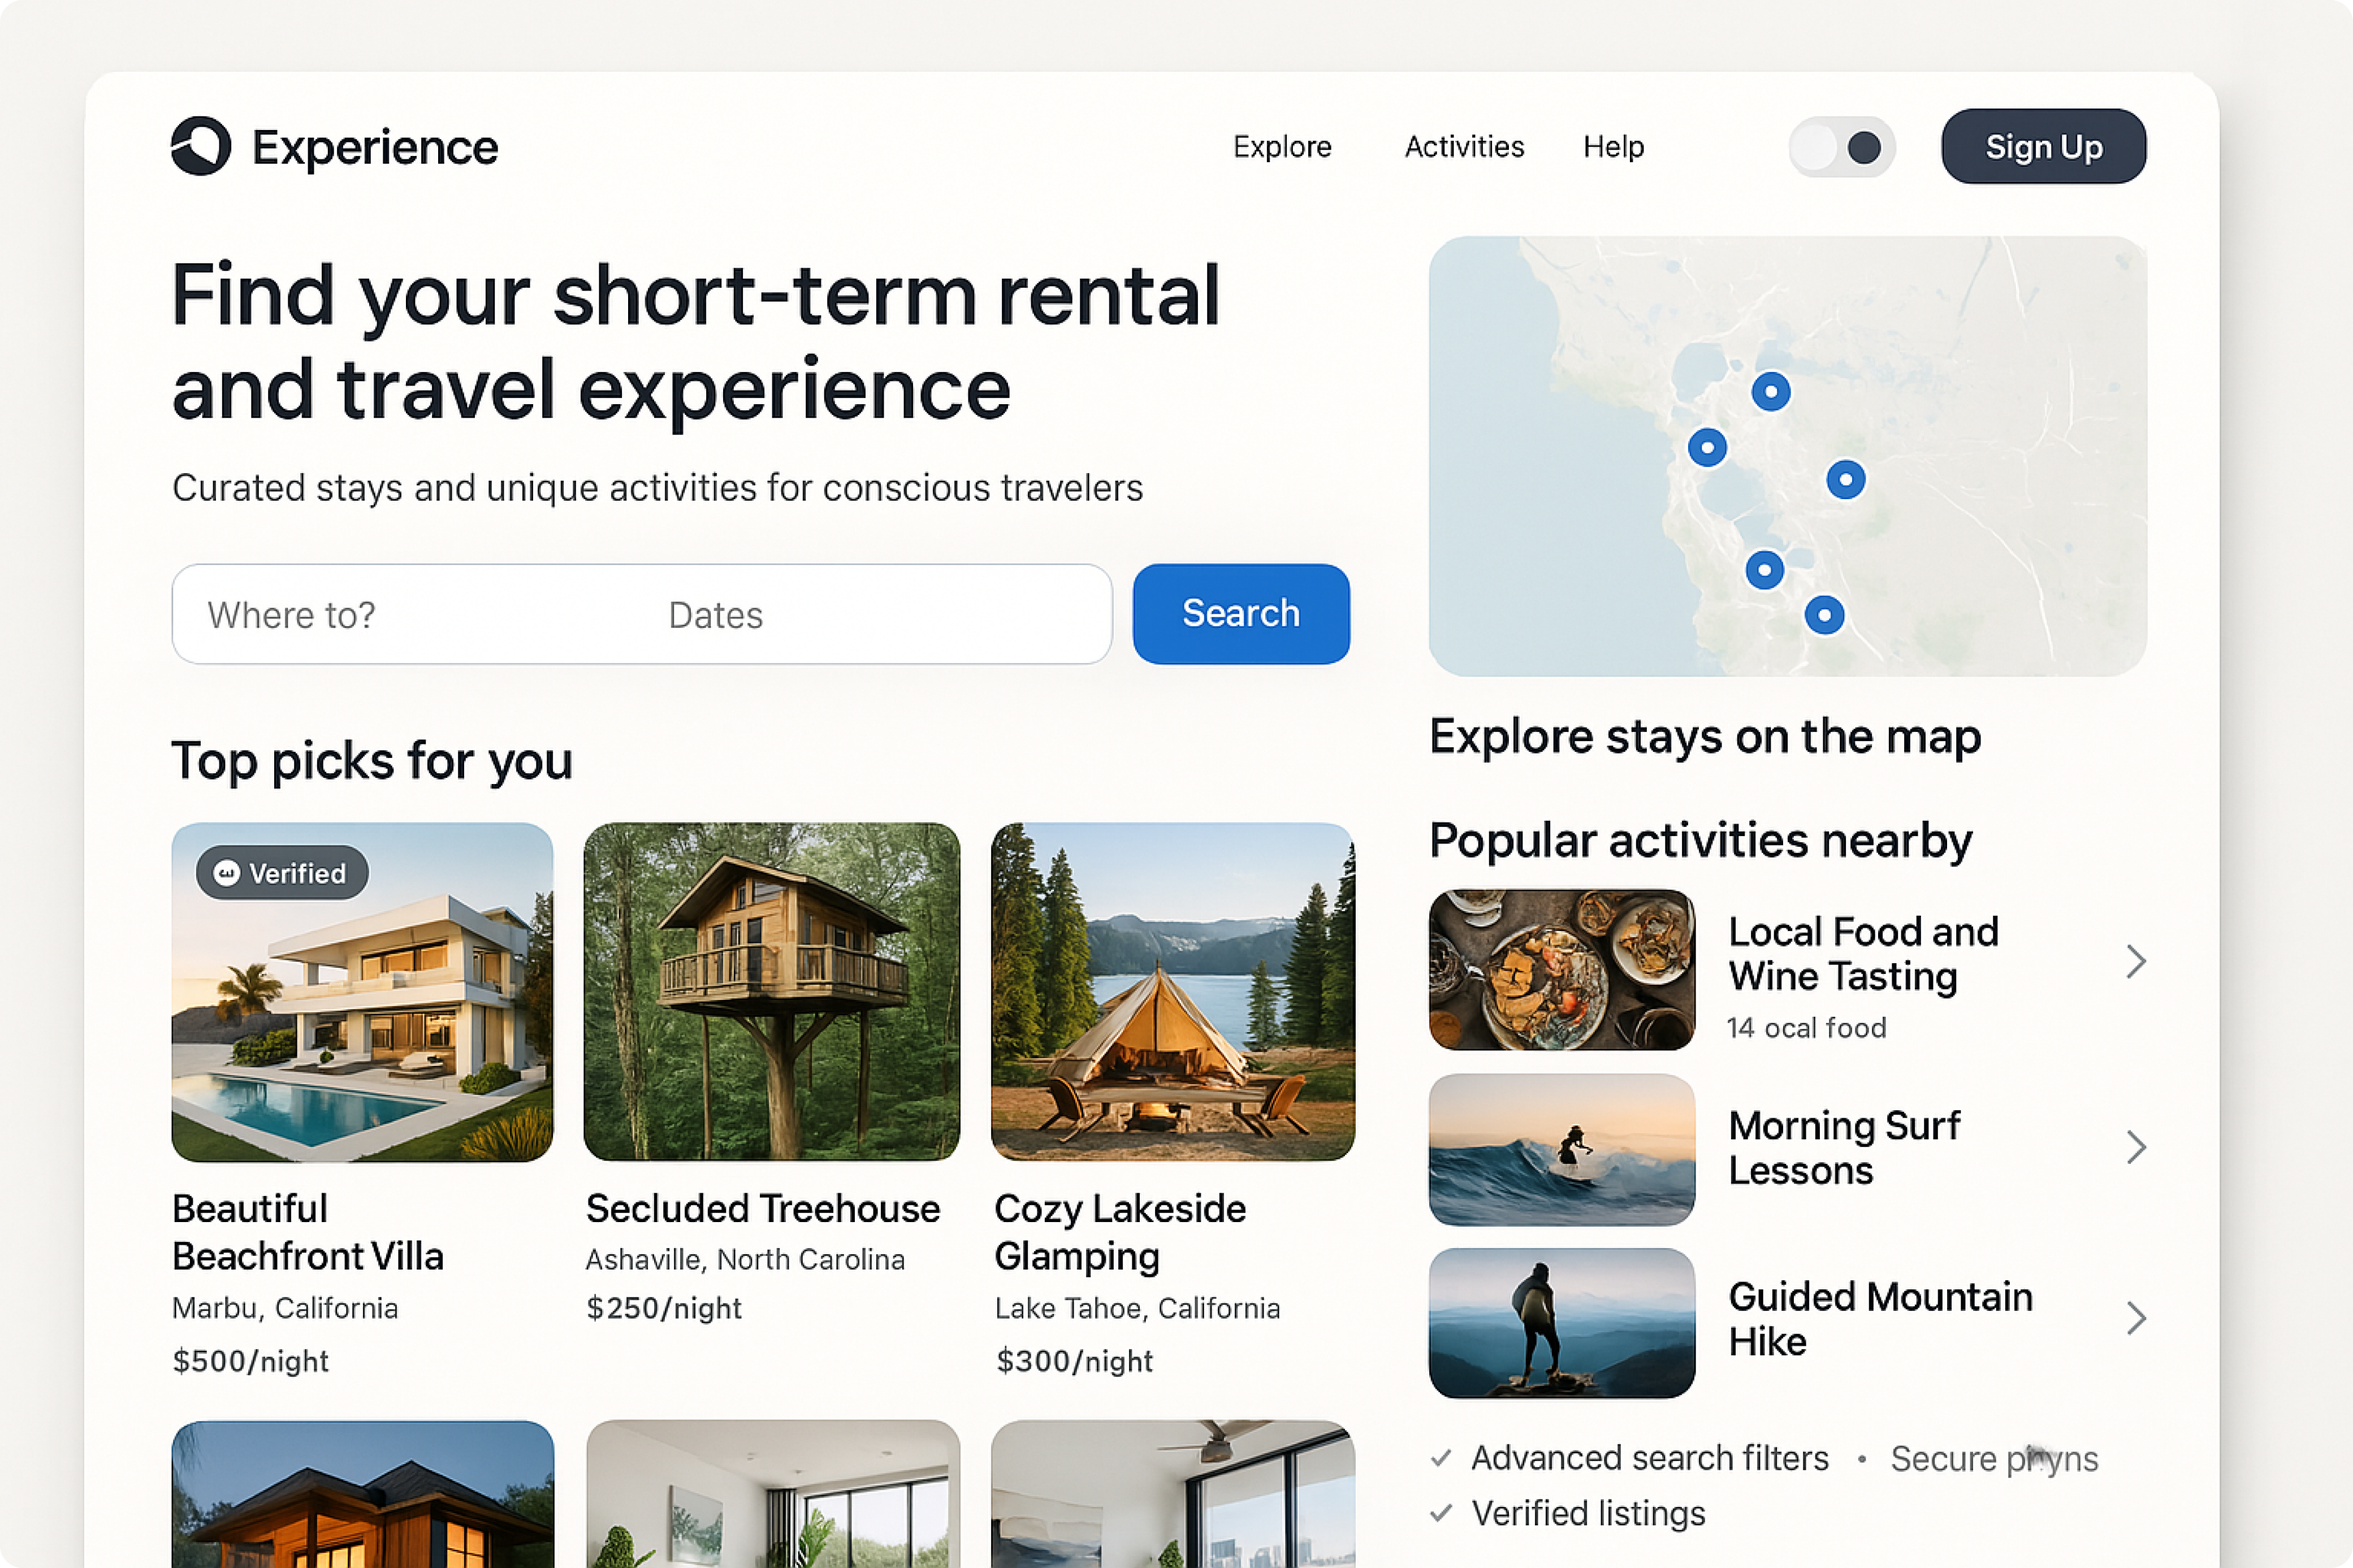Click the topmost blue map pin
Image resolution: width=2353 pixels, height=1568 pixels.
(x=1771, y=392)
